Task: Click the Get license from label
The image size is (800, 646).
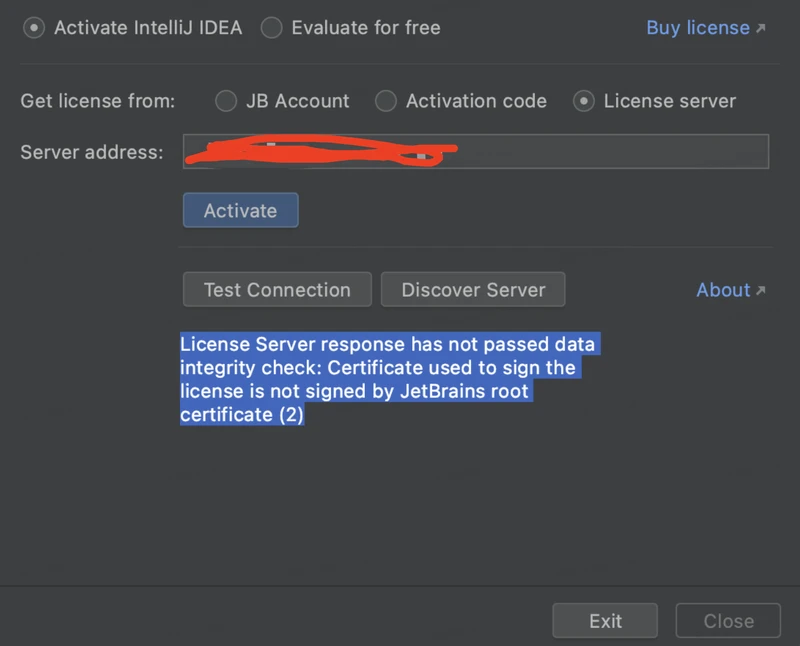Action: [98, 101]
